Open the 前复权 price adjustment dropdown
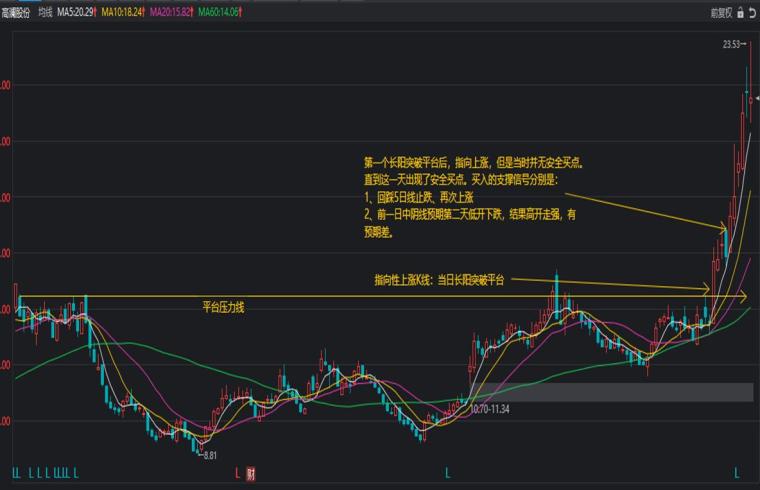This screenshot has height=490, width=760. [721, 13]
